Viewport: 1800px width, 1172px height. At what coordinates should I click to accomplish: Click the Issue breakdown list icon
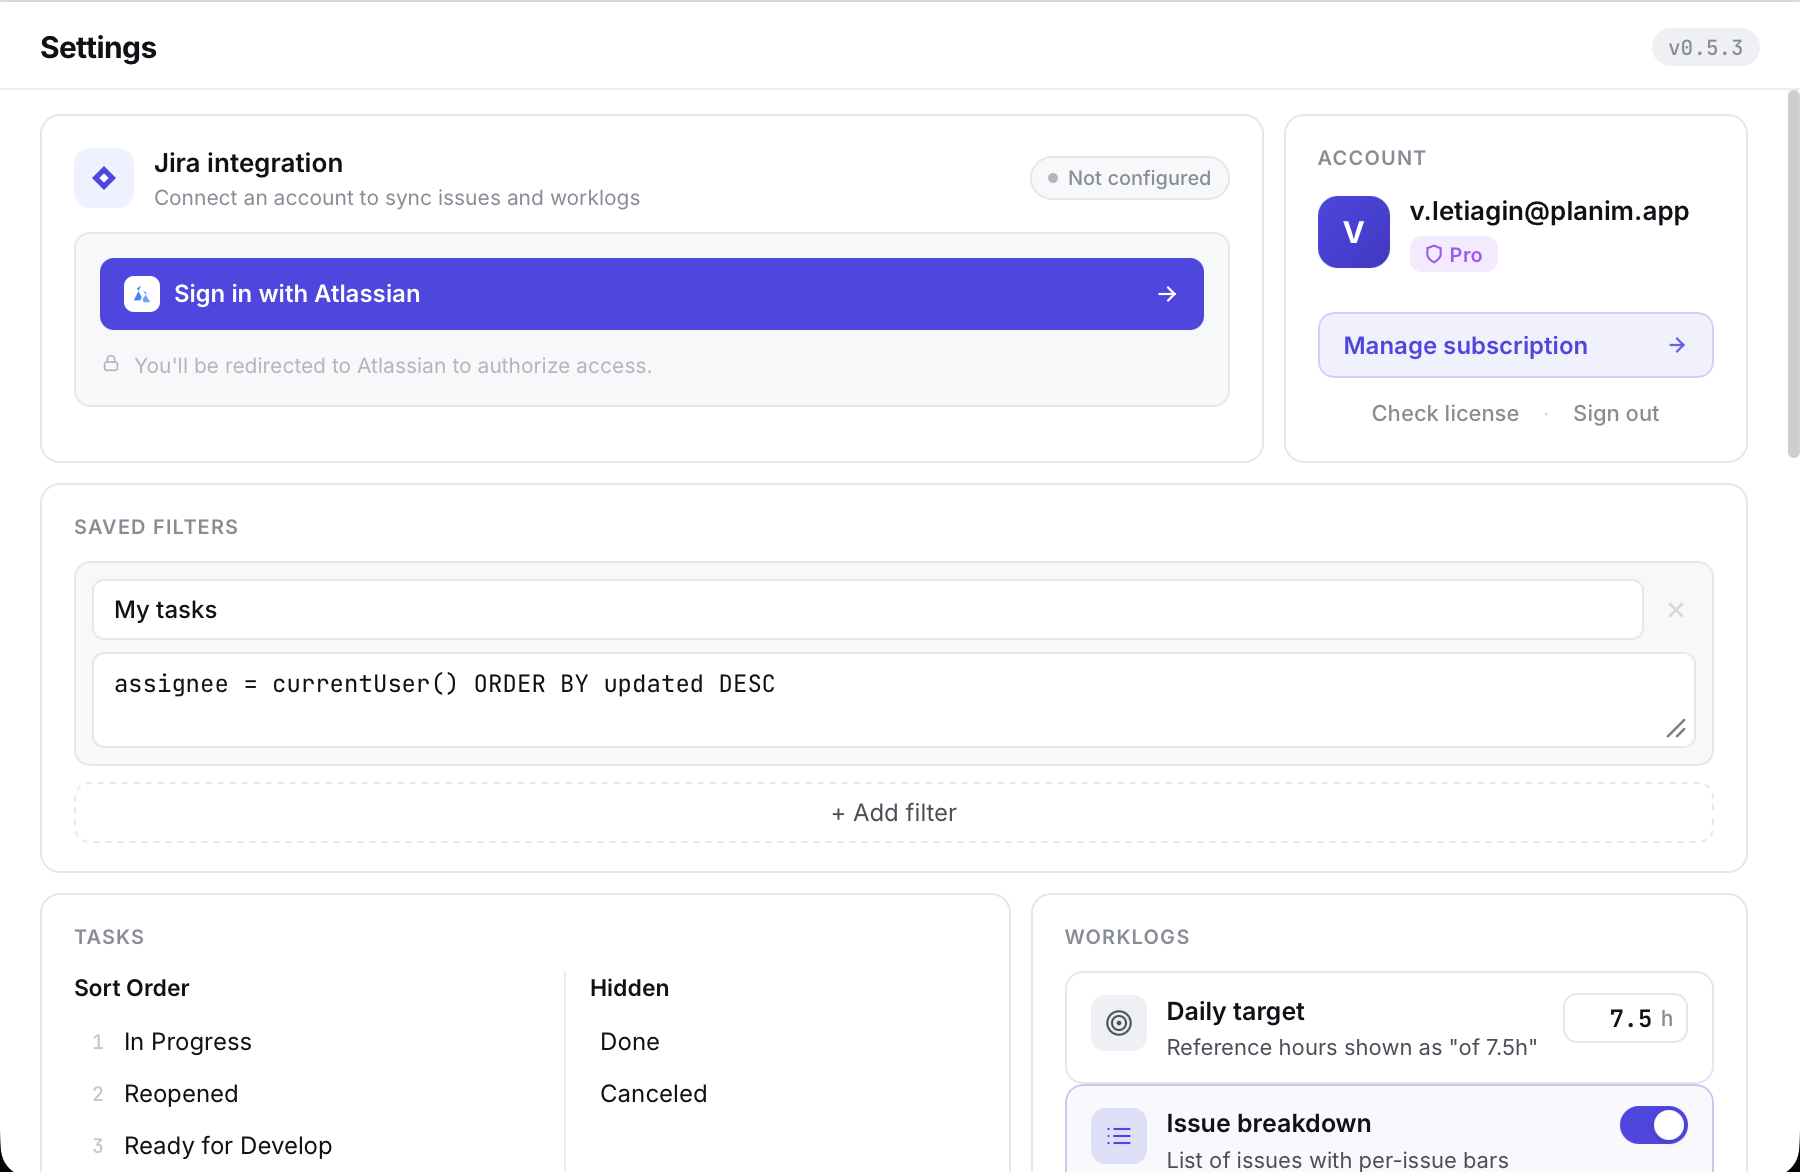click(1119, 1135)
